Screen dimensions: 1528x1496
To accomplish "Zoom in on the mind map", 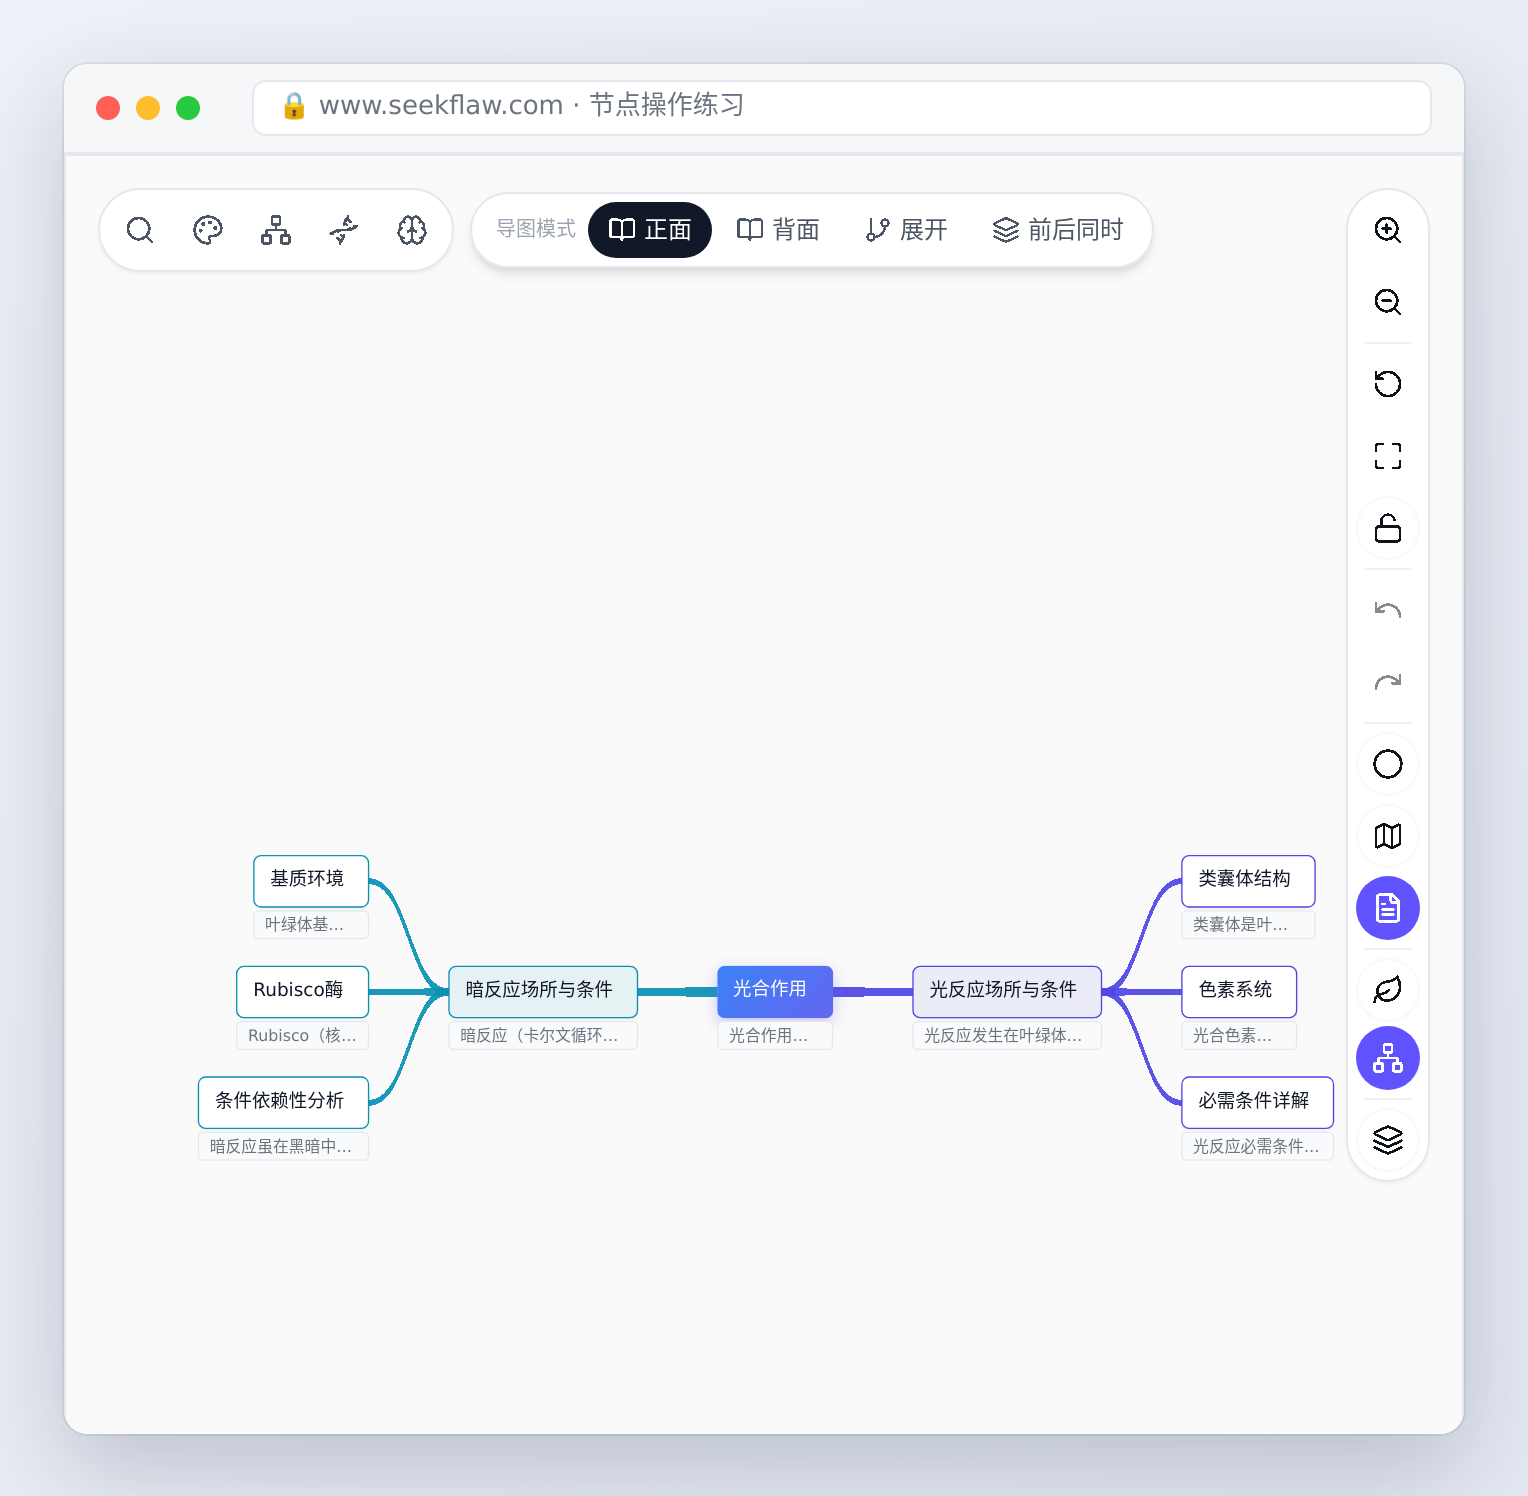I will (x=1388, y=230).
